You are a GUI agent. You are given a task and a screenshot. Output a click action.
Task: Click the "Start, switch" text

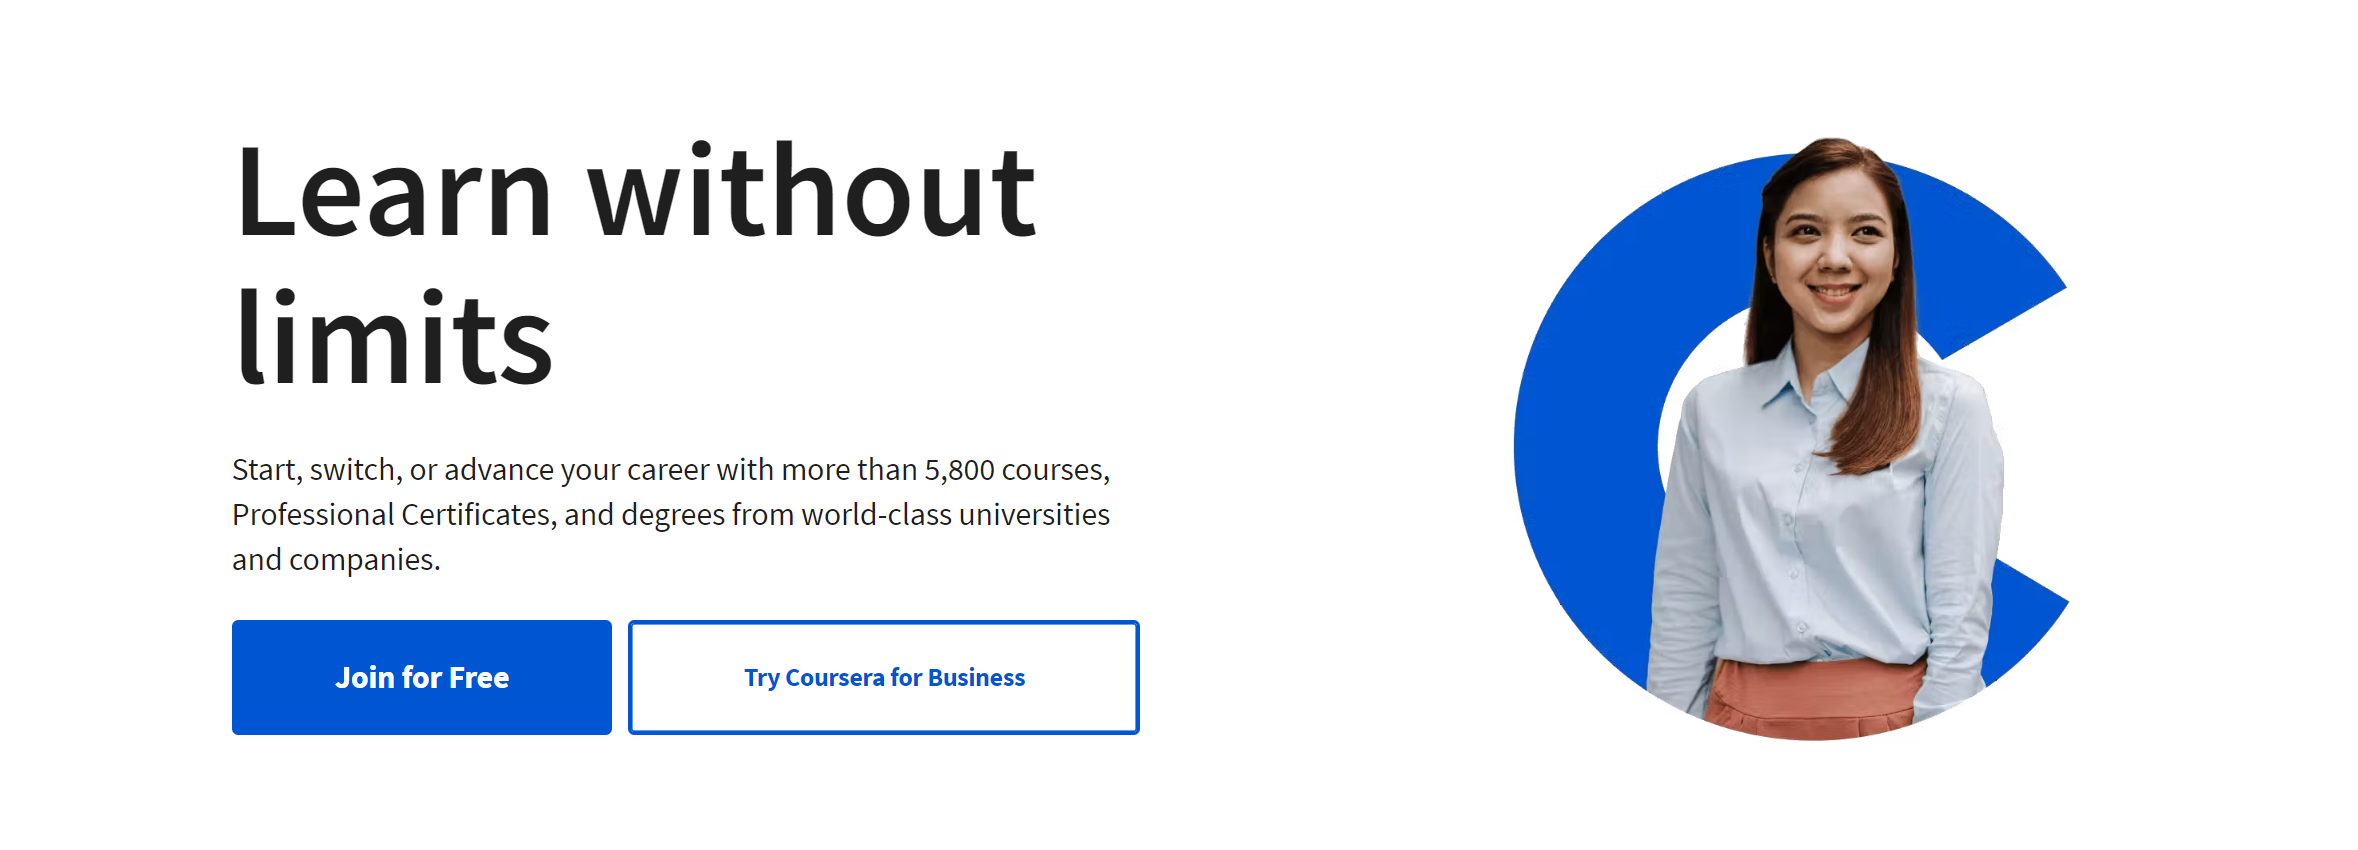(316, 470)
